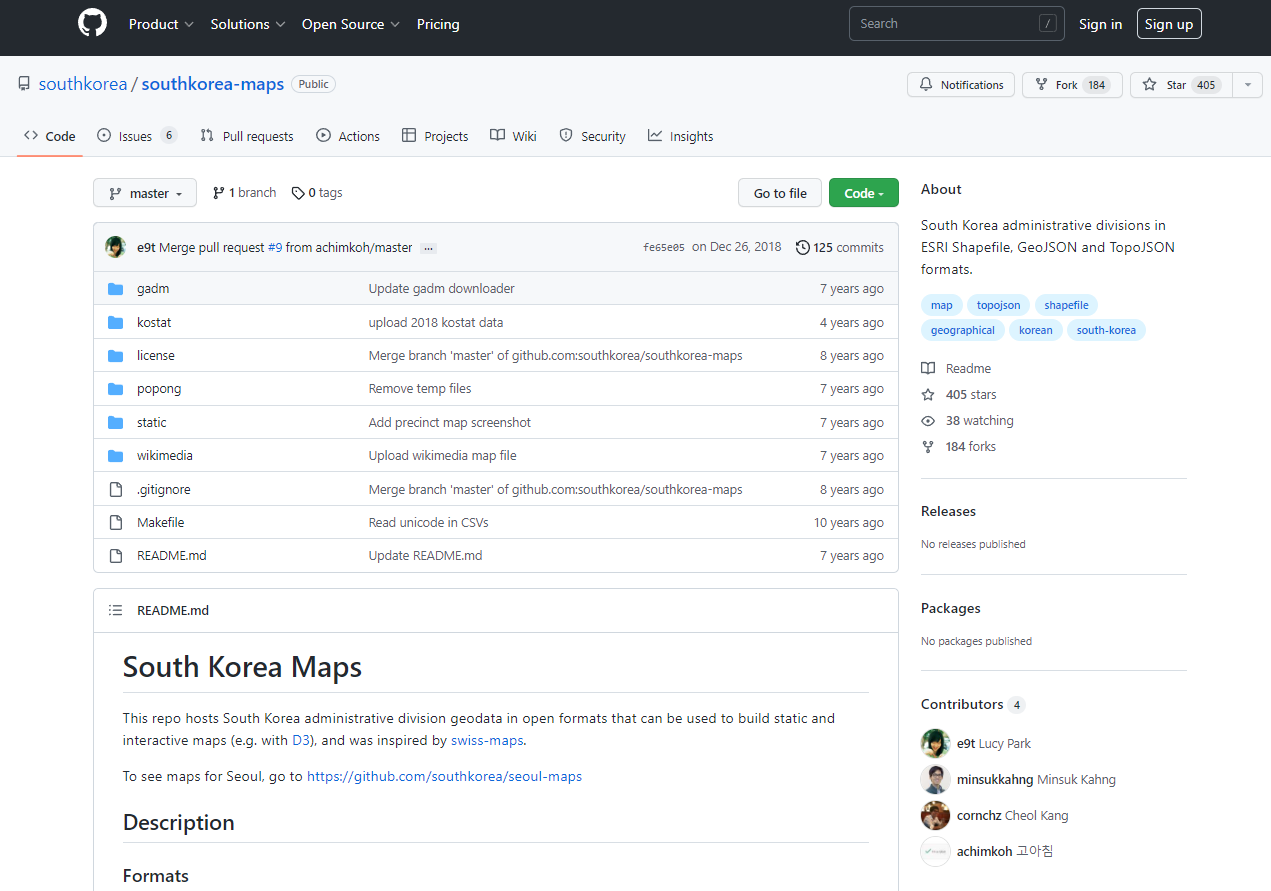The height and width of the screenshot is (891, 1271).
Task: Expand the commit message ellipsis button
Action: pyautogui.click(x=428, y=248)
